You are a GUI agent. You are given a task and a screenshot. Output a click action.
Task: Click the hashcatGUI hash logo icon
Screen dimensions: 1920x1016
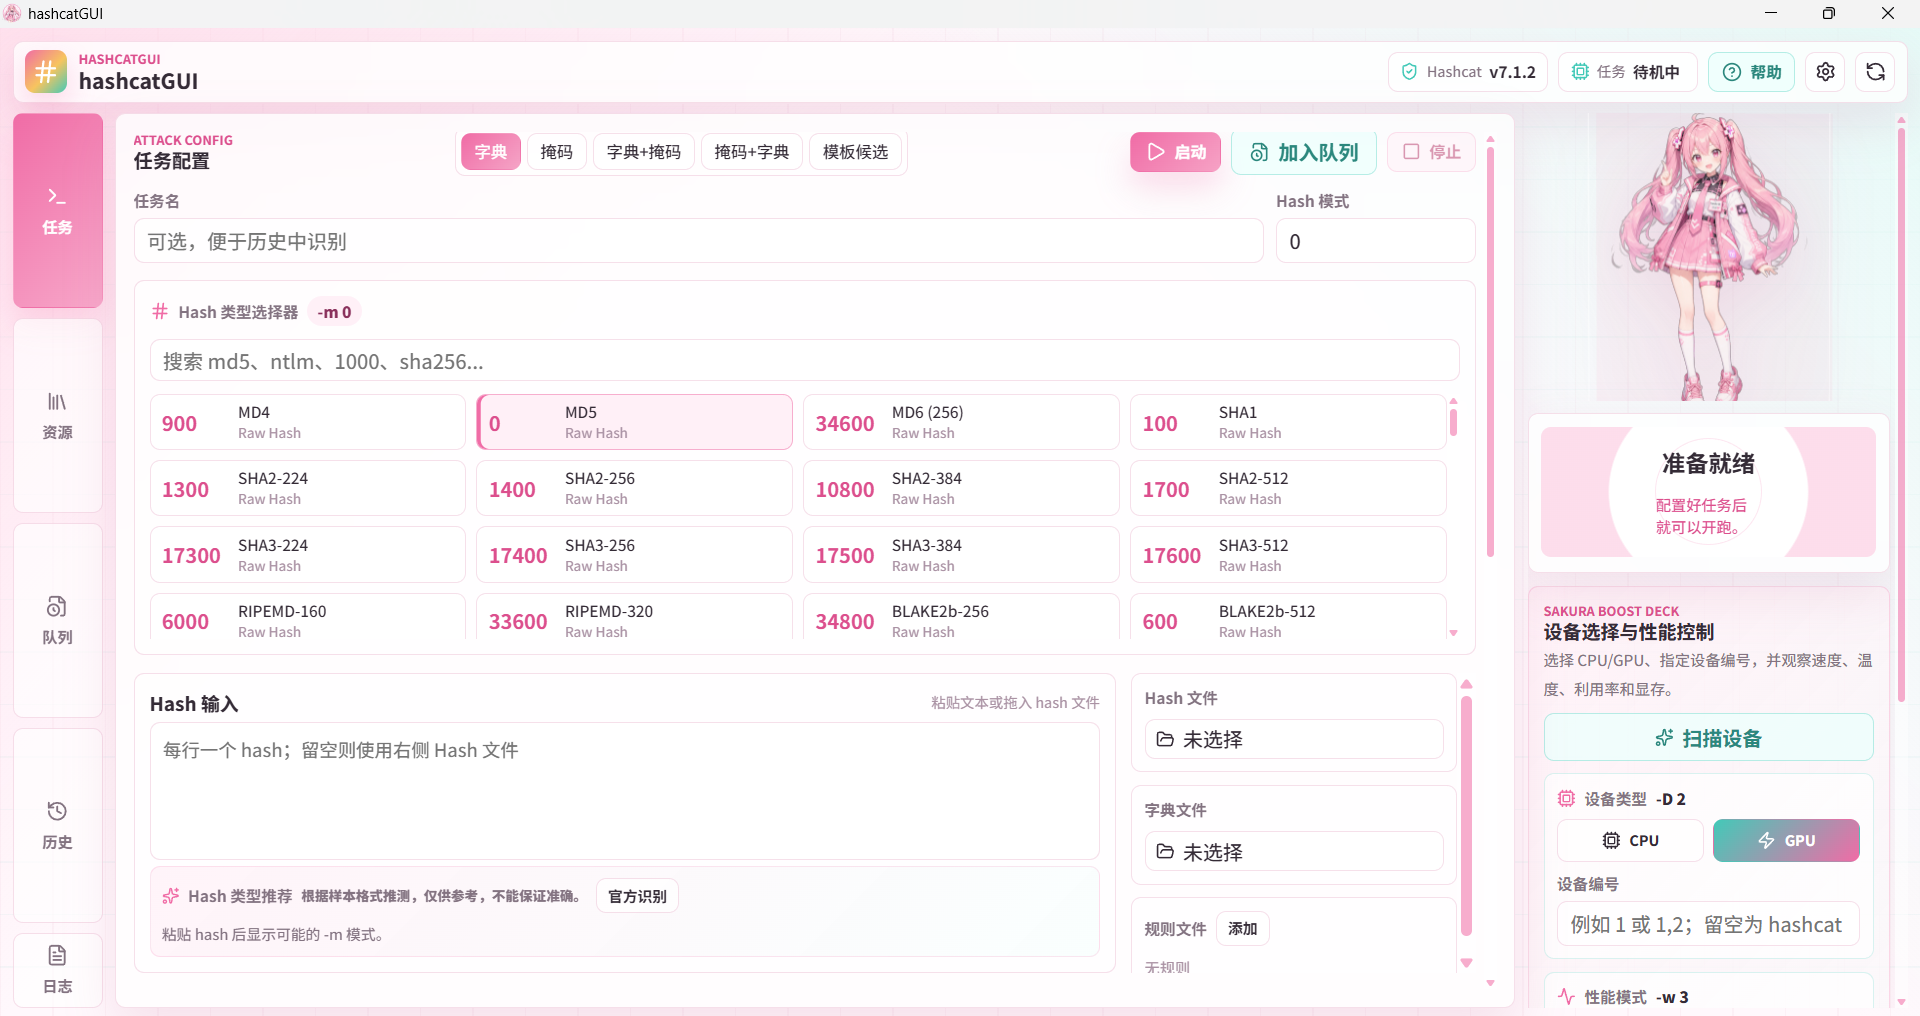[x=46, y=72]
